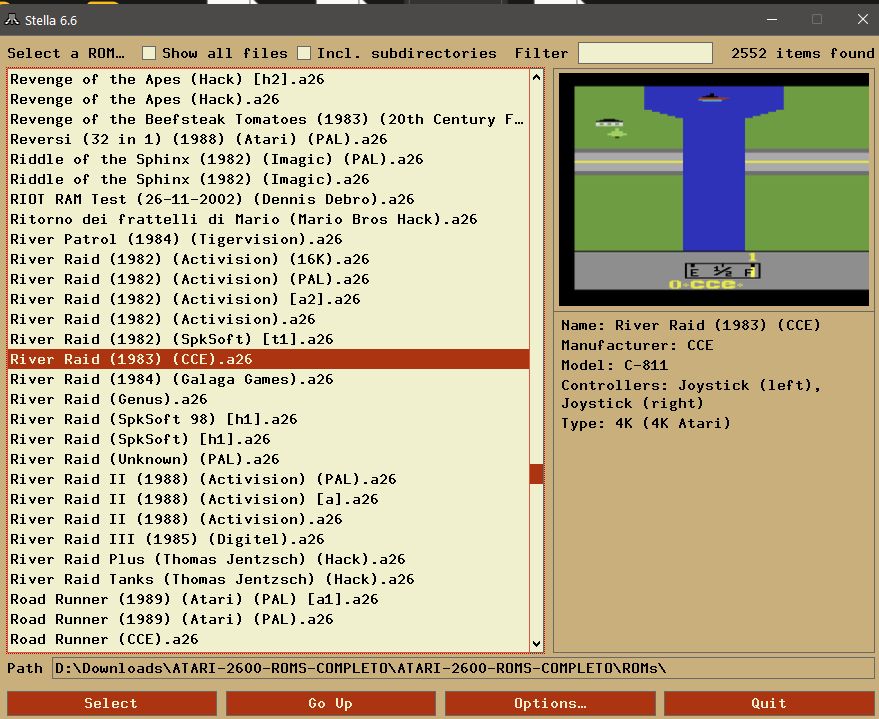The image size is (879, 719).
Task: Select River Raid (SpkSoft 98) [h1].a26
Action: tap(269, 419)
